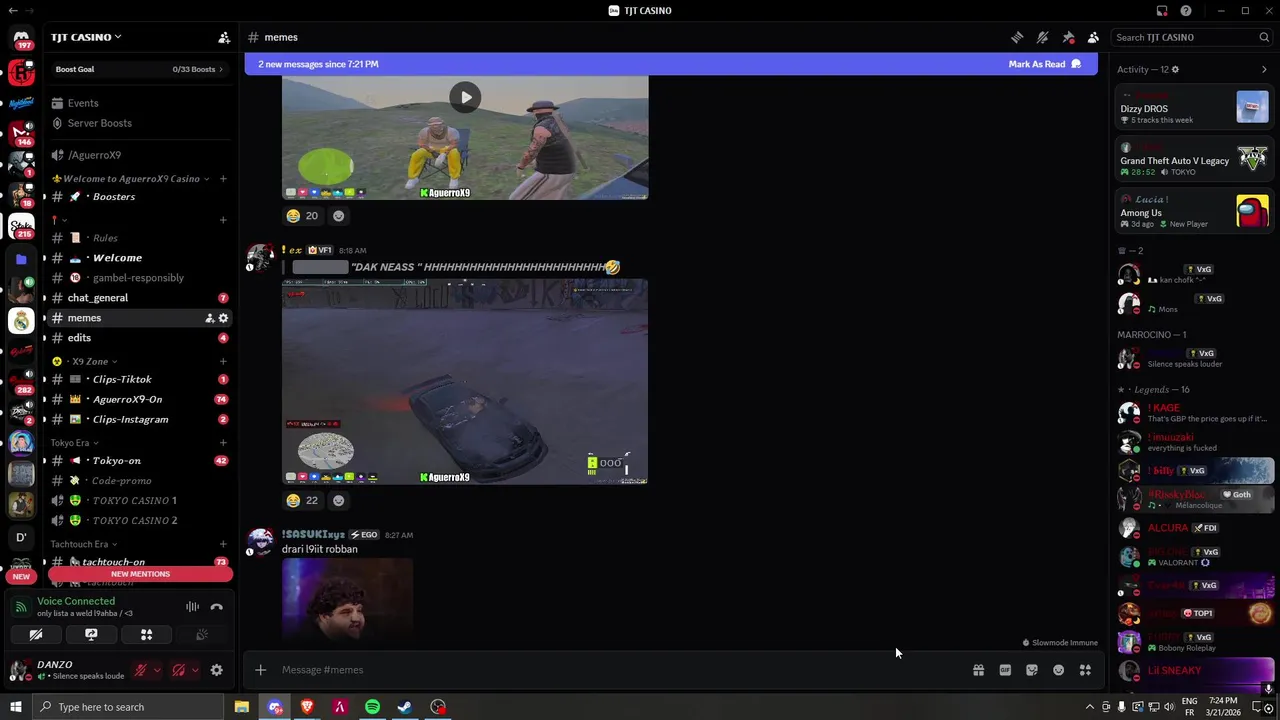Viewport: 1280px width, 720px height.
Task: Open the gift icon in message bar
Action: [978, 670]
